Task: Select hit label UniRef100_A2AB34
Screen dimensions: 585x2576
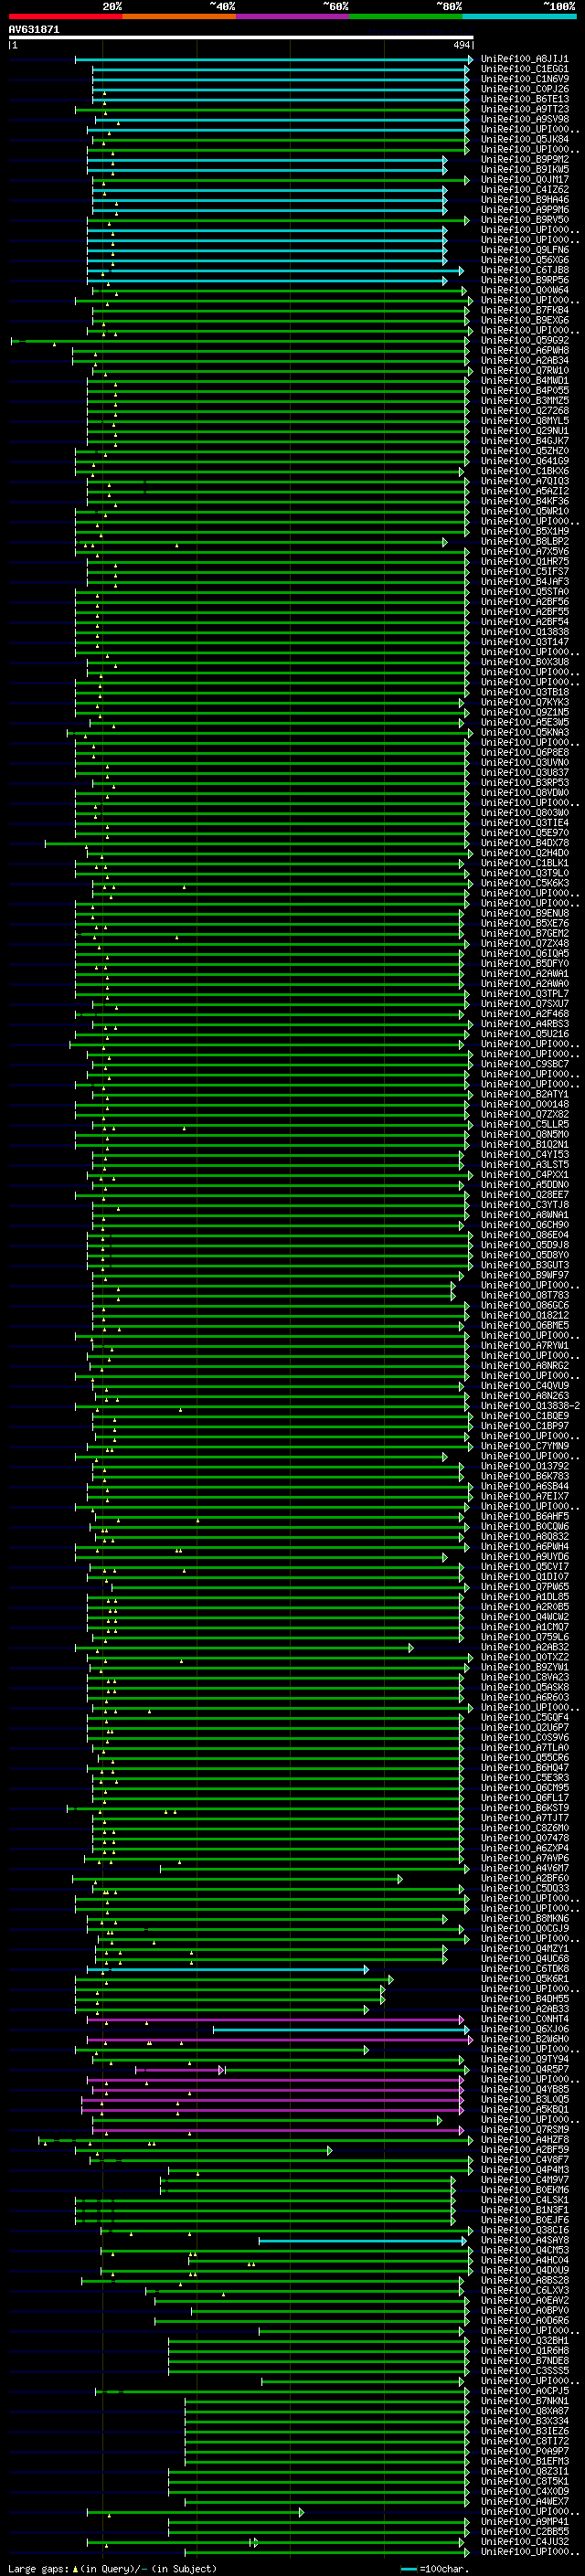Action: tap(524, 361)
